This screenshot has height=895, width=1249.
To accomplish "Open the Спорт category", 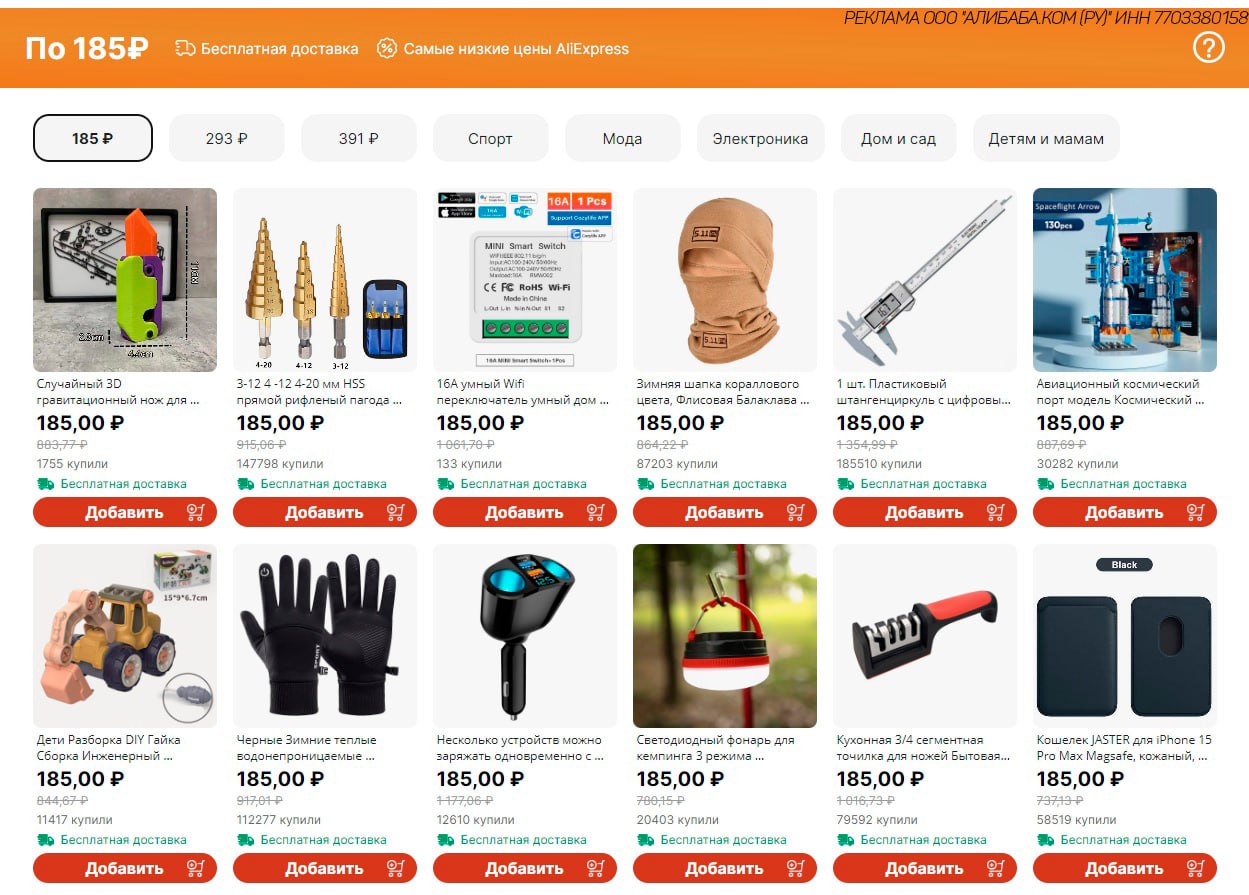I will pos(490,138).
